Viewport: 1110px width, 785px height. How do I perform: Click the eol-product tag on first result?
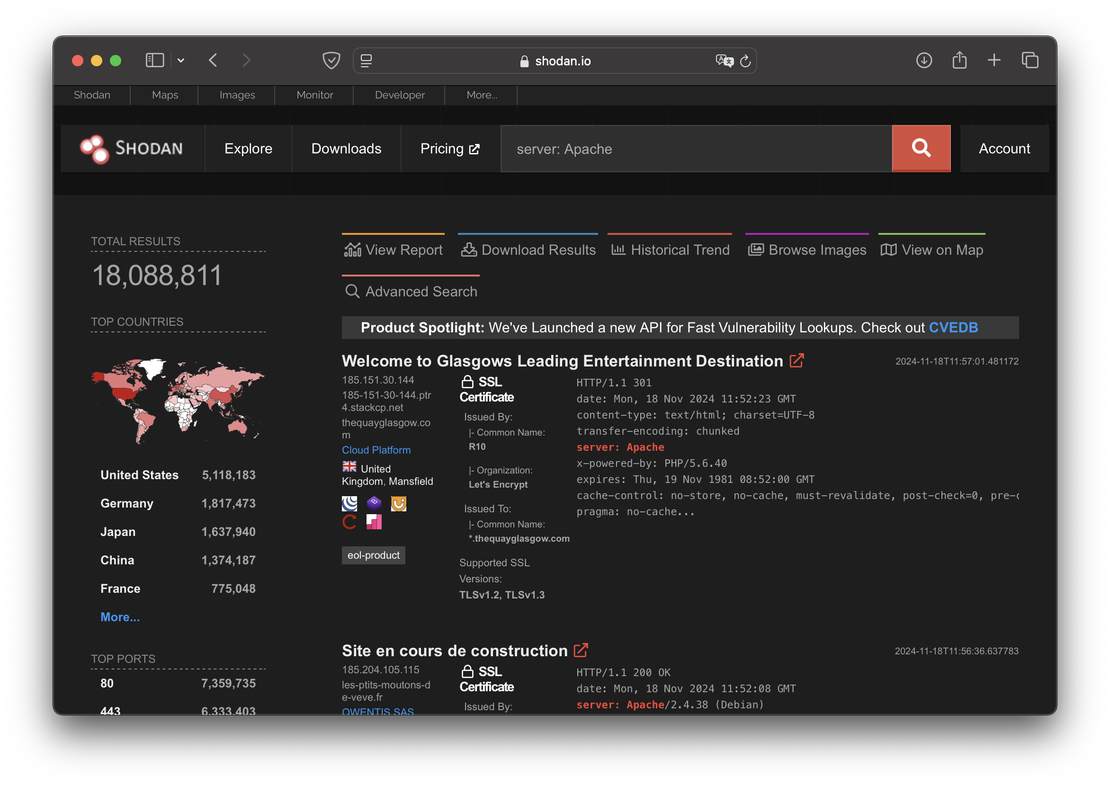point(373,555)
